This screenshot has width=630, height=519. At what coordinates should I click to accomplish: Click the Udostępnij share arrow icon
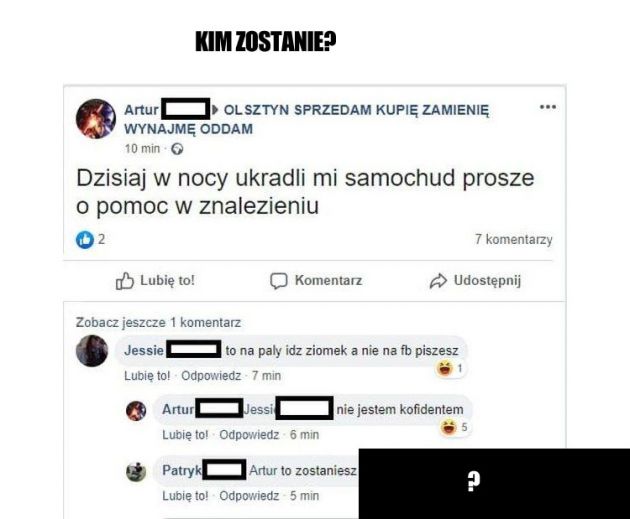pyautogui.click(x=438, y=281)
